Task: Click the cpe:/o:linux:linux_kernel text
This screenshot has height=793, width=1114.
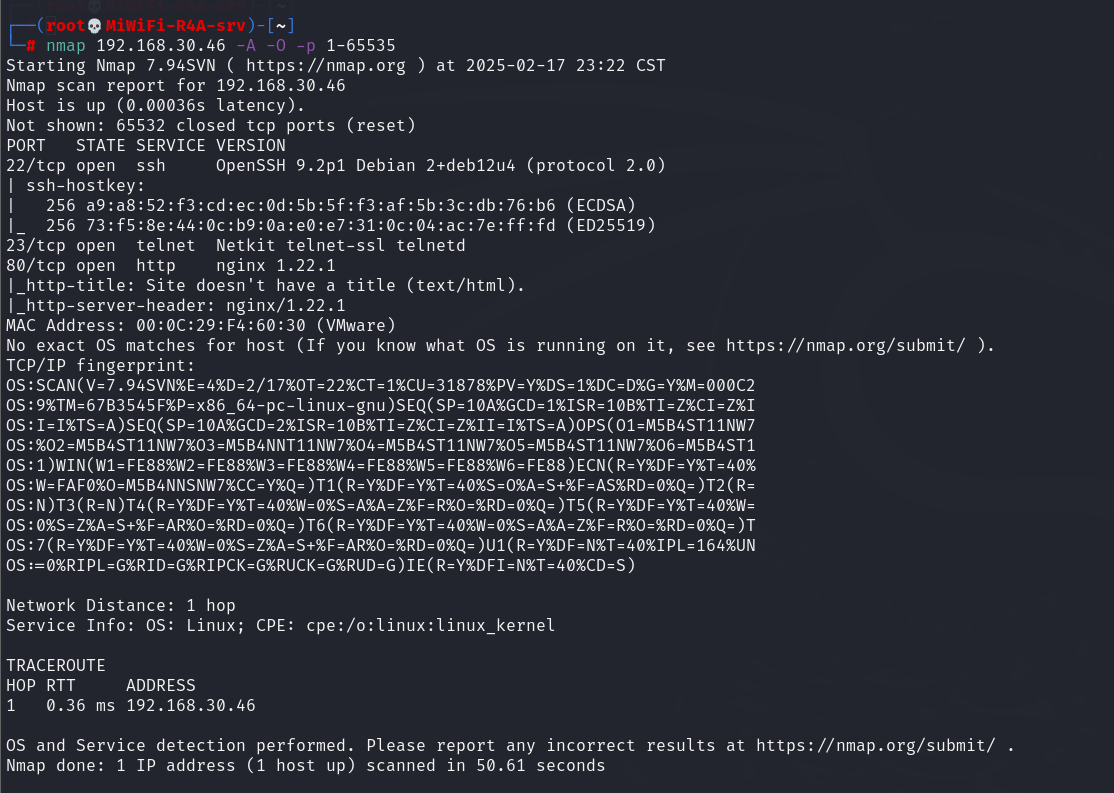Action: coord(431,625)
